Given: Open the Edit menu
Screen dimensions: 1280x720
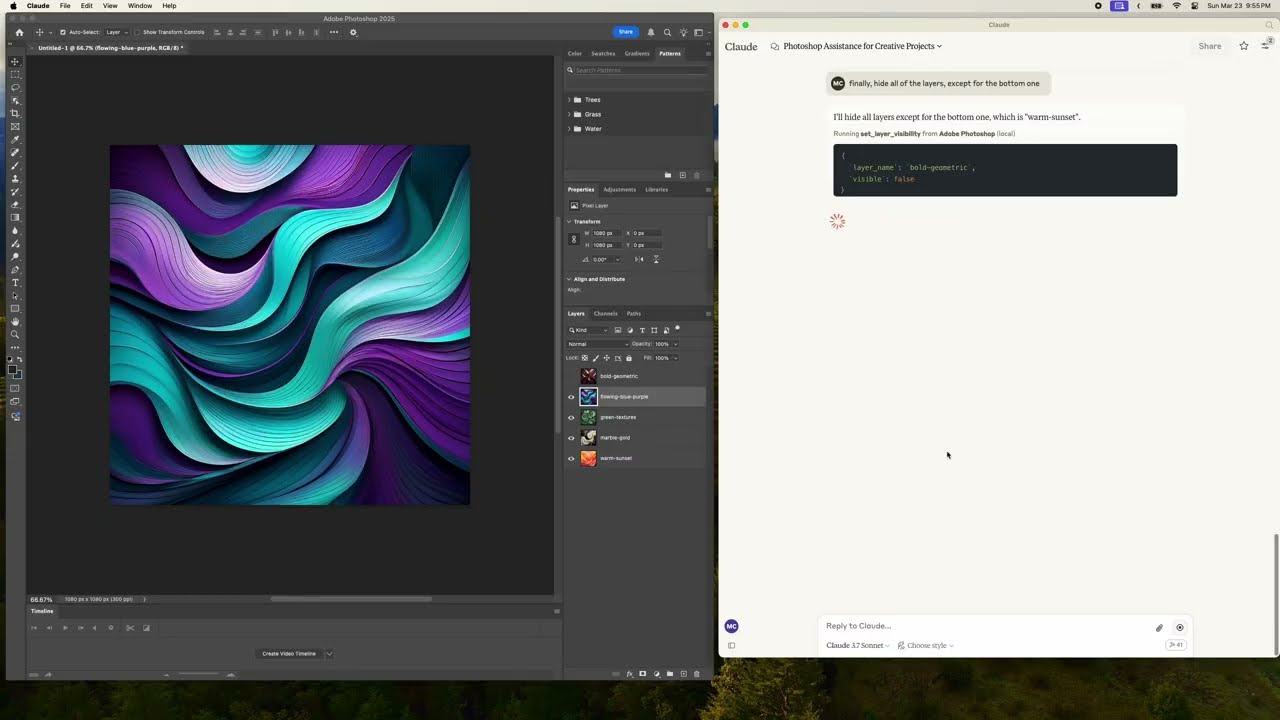Looking at the screenshot, I should 87,6.
